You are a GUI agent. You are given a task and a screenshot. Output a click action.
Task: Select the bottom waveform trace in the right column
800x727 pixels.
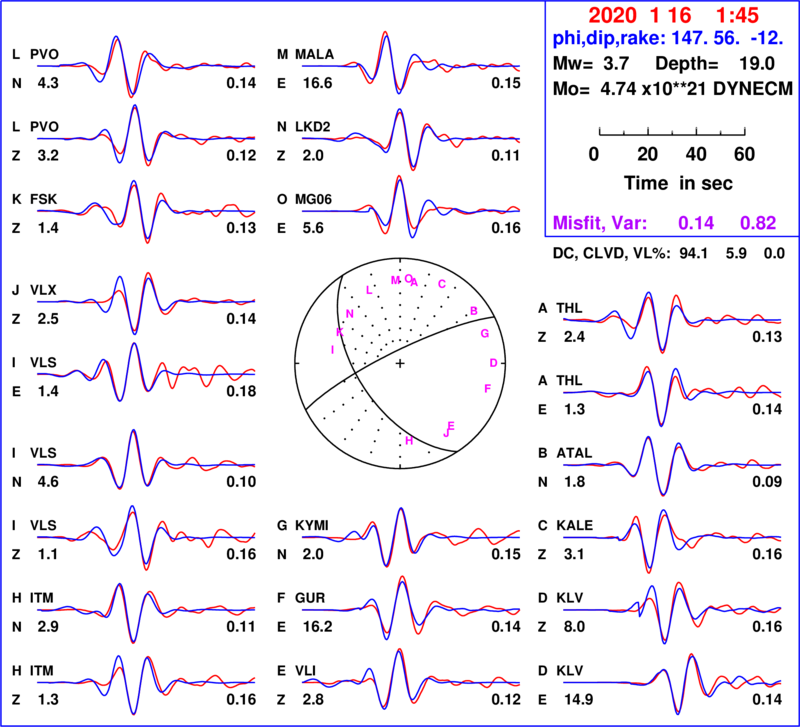coord(671,682)
